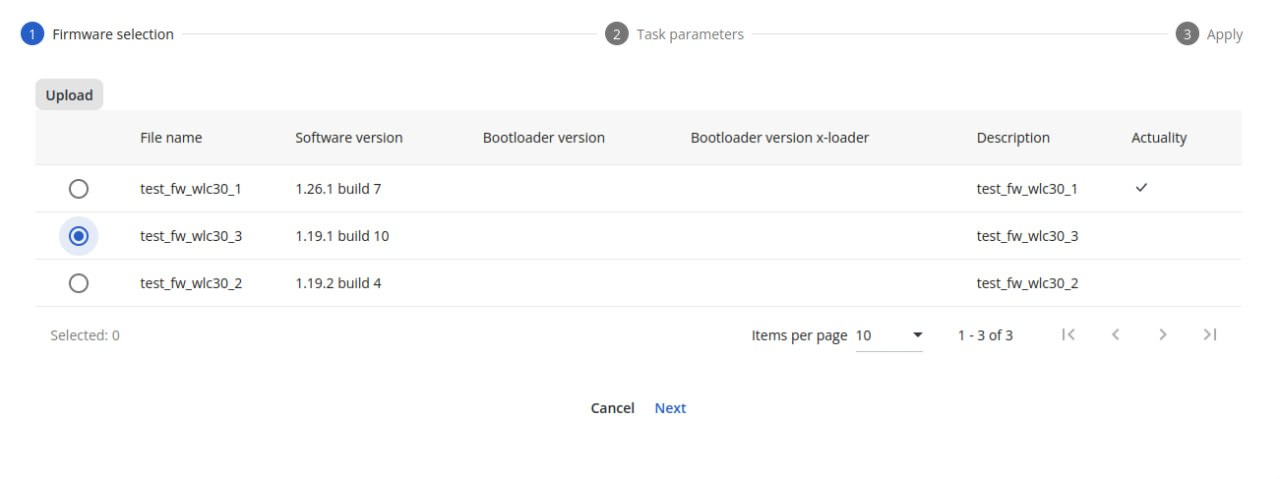Click dropdown arrow next to 10

tap(917, 336)
